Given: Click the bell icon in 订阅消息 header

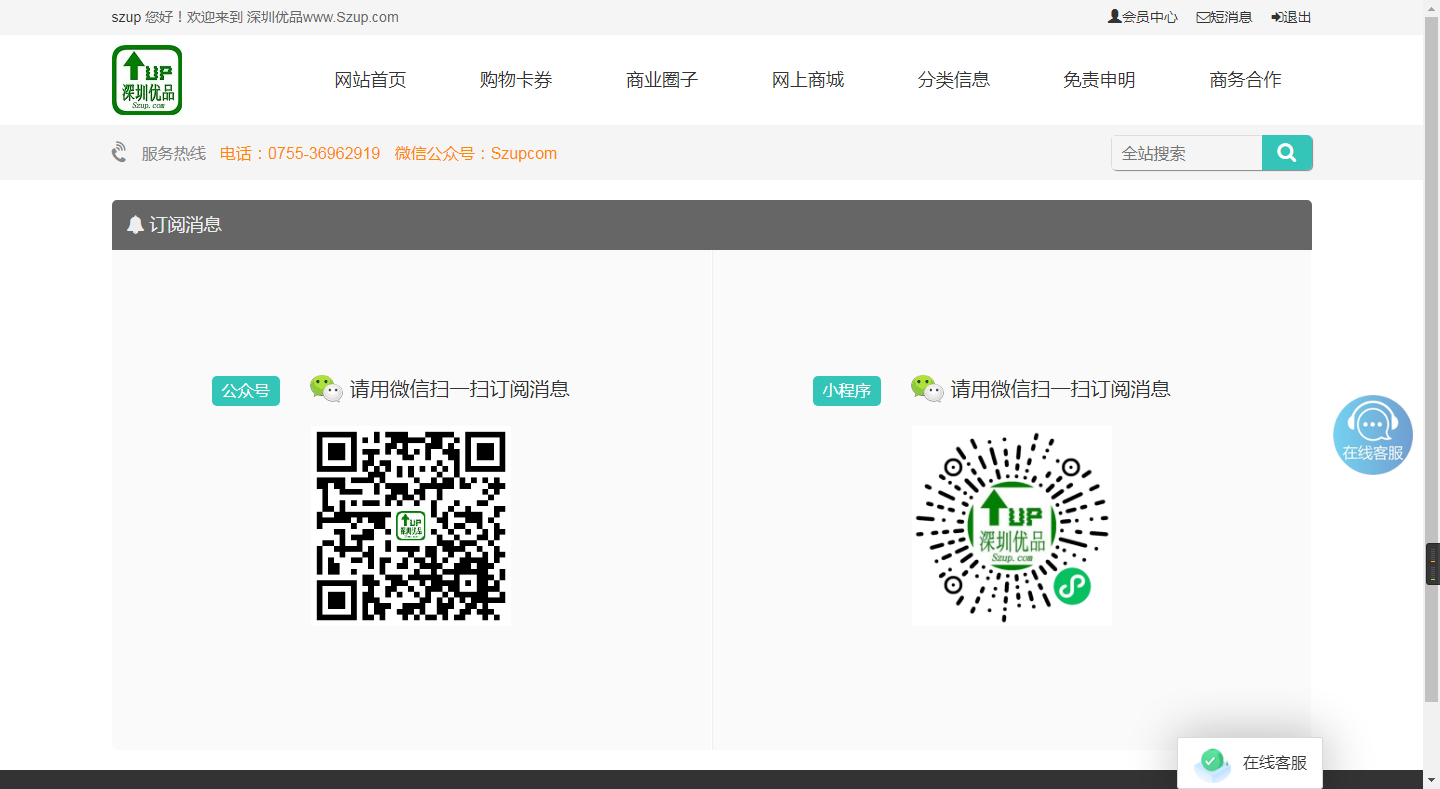Looking at the screenshot, I should point(135,225).
